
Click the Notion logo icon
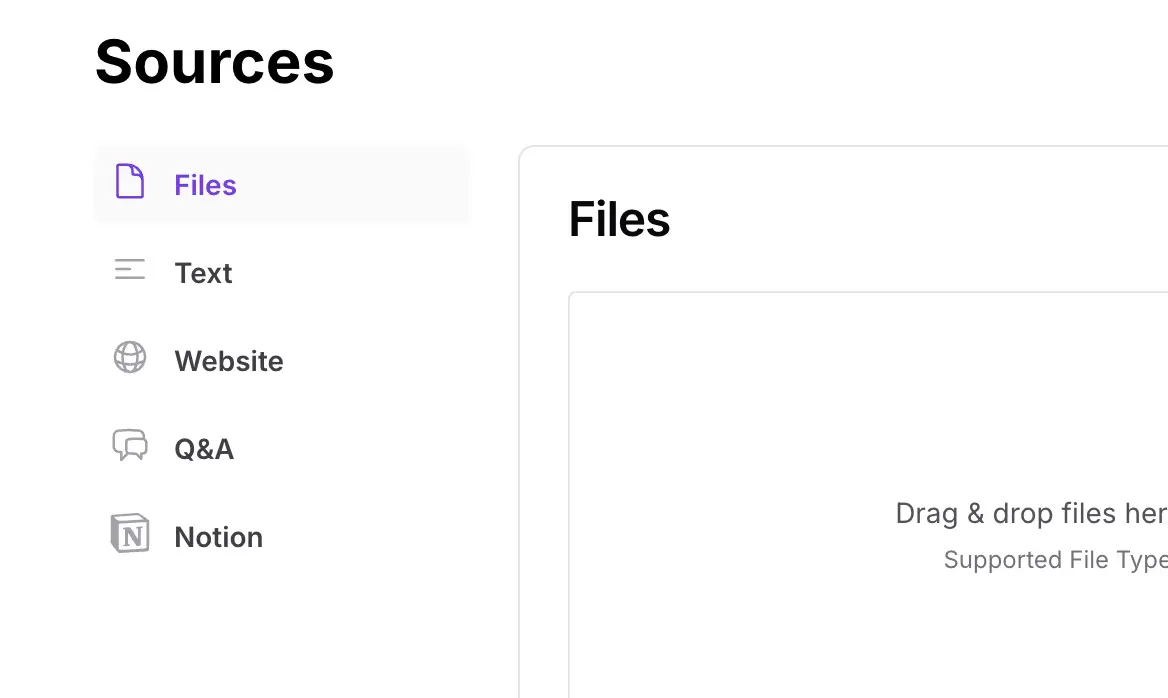[x=130, y=534]
